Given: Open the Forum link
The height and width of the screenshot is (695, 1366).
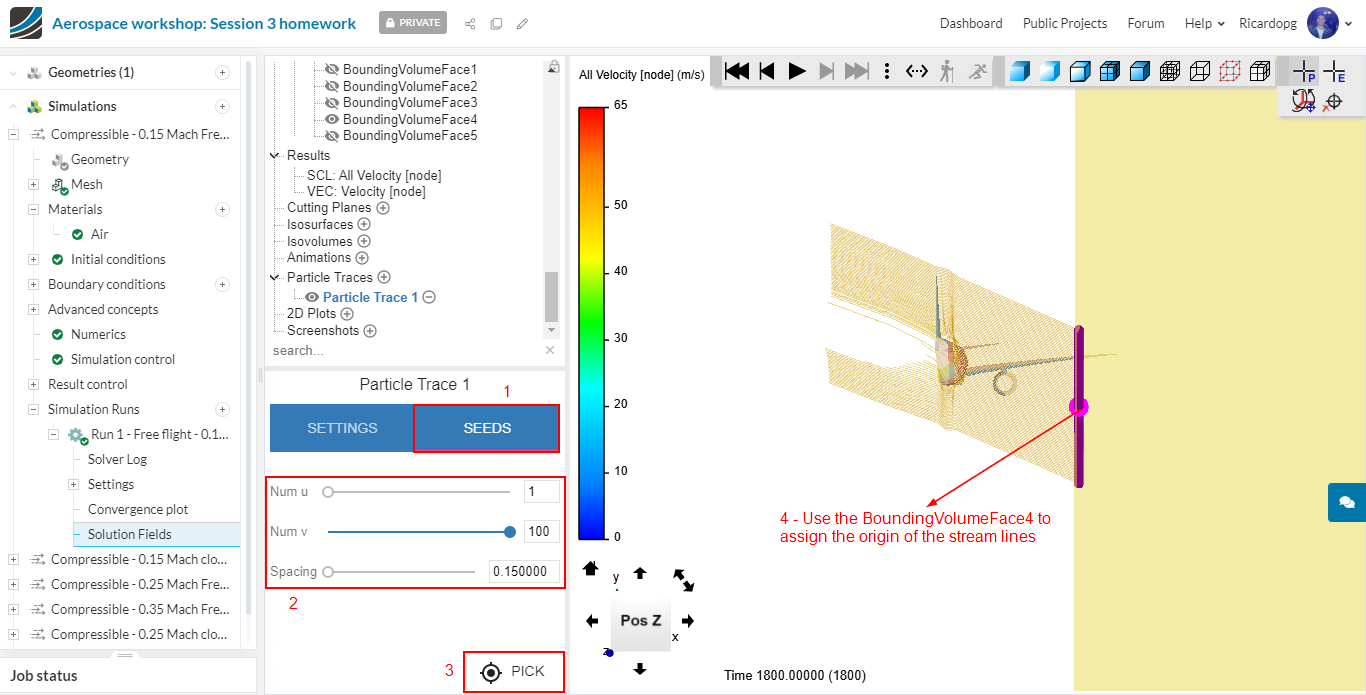Looking at the screenshot, I should click(1146, 23).
